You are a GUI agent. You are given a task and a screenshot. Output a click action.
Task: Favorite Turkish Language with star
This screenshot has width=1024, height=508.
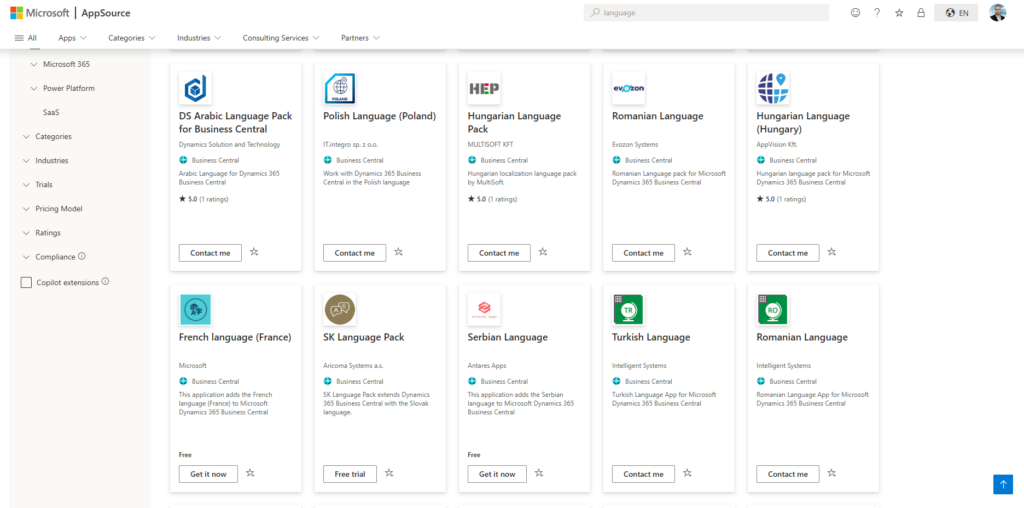(687, 473)
